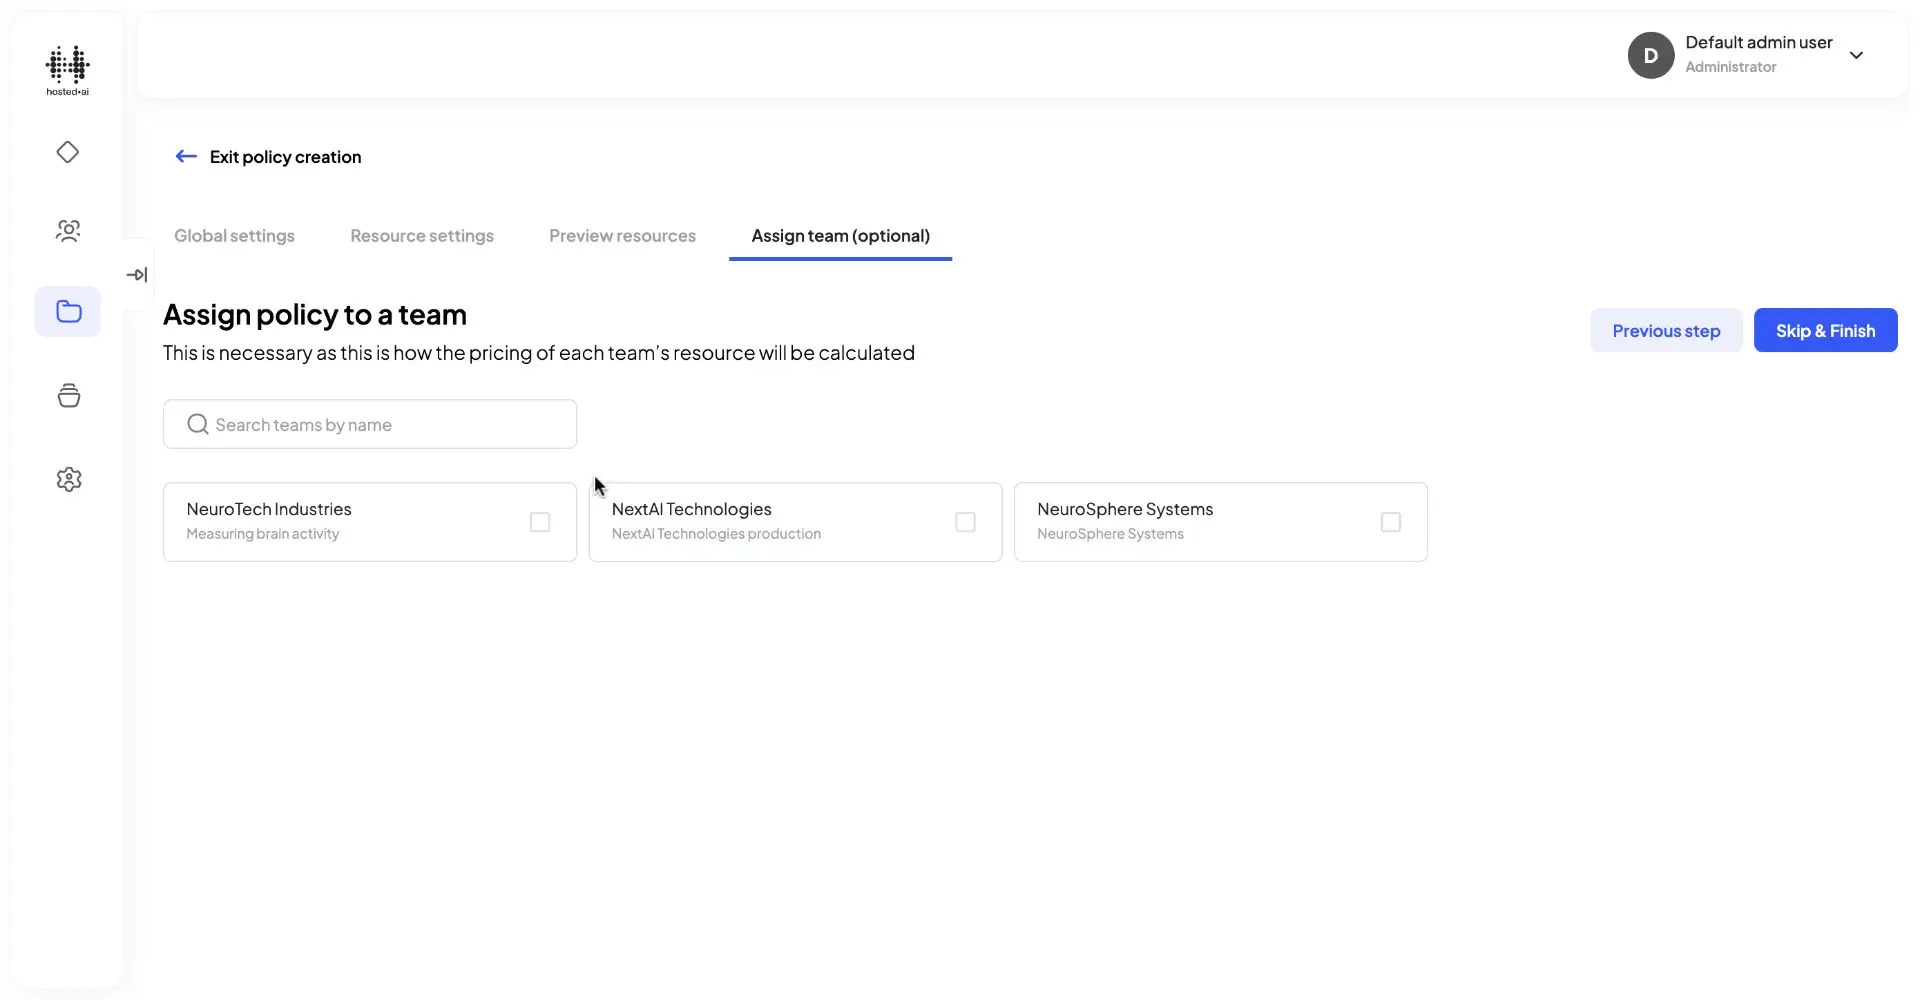Check the NeuroTech Industries checkbox
Screen dimensions: 1920x1000
[x=540, y=522]
